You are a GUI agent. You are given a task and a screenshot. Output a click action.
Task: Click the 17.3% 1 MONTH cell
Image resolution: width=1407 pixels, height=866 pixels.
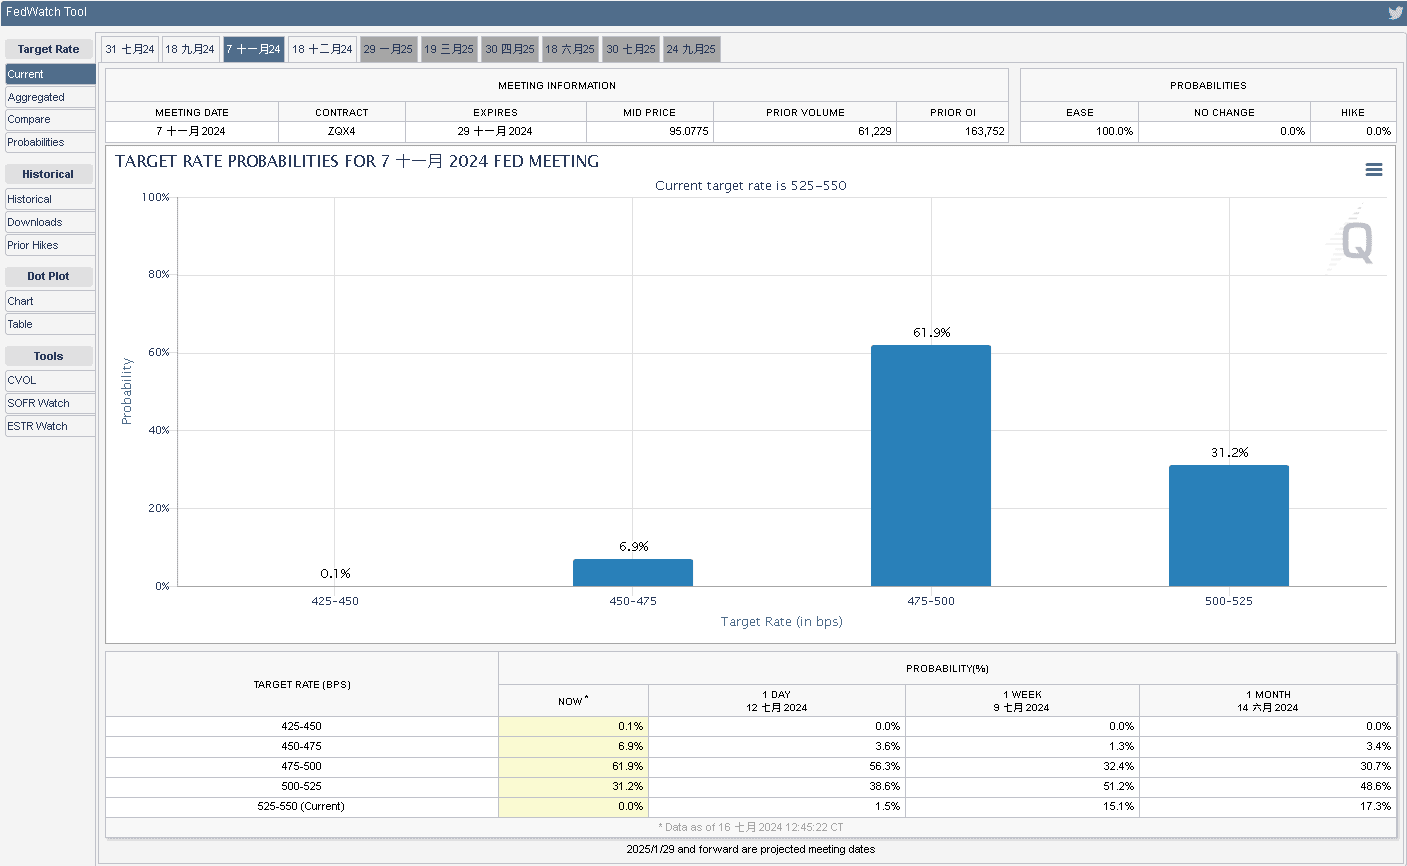point(1267,806)
